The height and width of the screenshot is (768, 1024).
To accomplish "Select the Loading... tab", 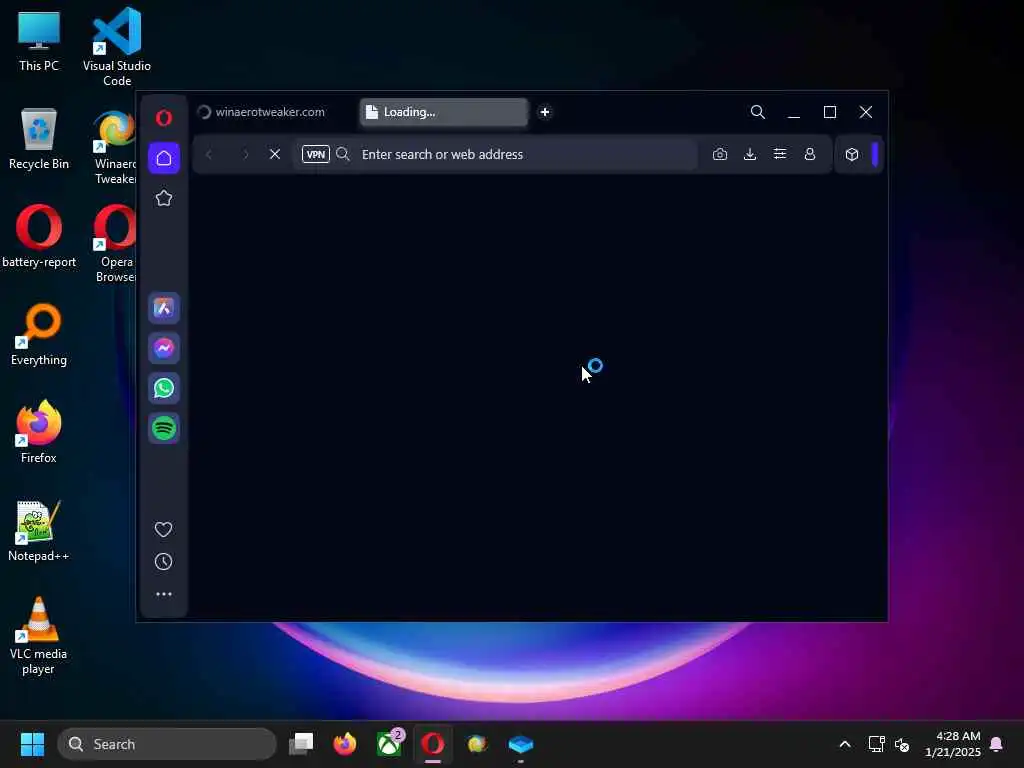I will click(443, 112).
